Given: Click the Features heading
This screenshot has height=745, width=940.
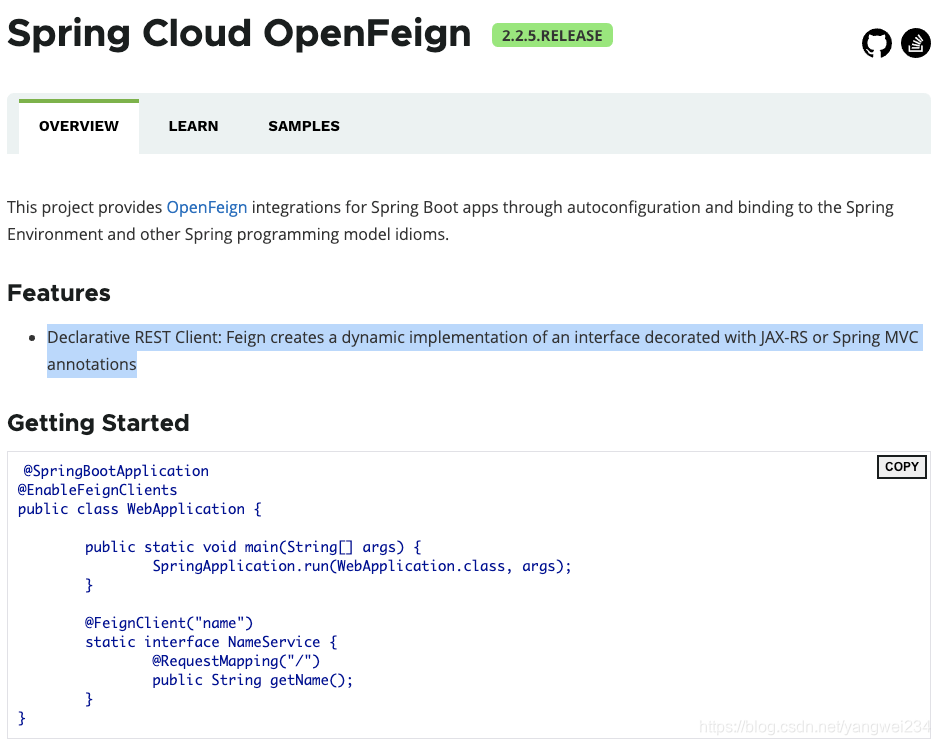Looking at the screenshot, I should tap(59, 293).
